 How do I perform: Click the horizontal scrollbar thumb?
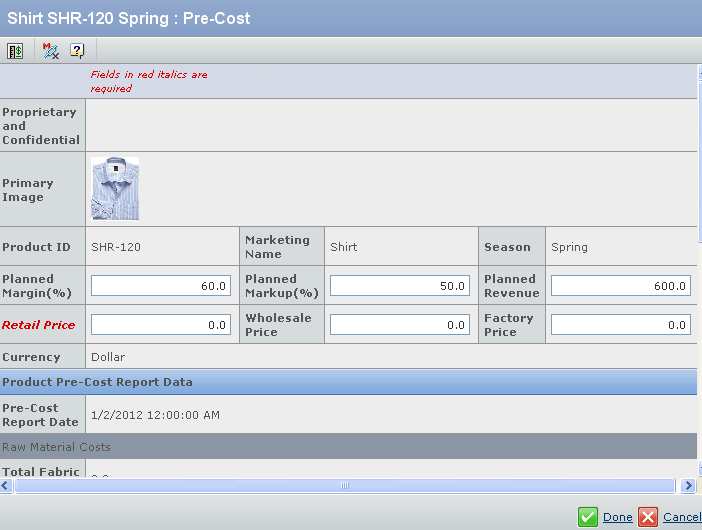345,485
